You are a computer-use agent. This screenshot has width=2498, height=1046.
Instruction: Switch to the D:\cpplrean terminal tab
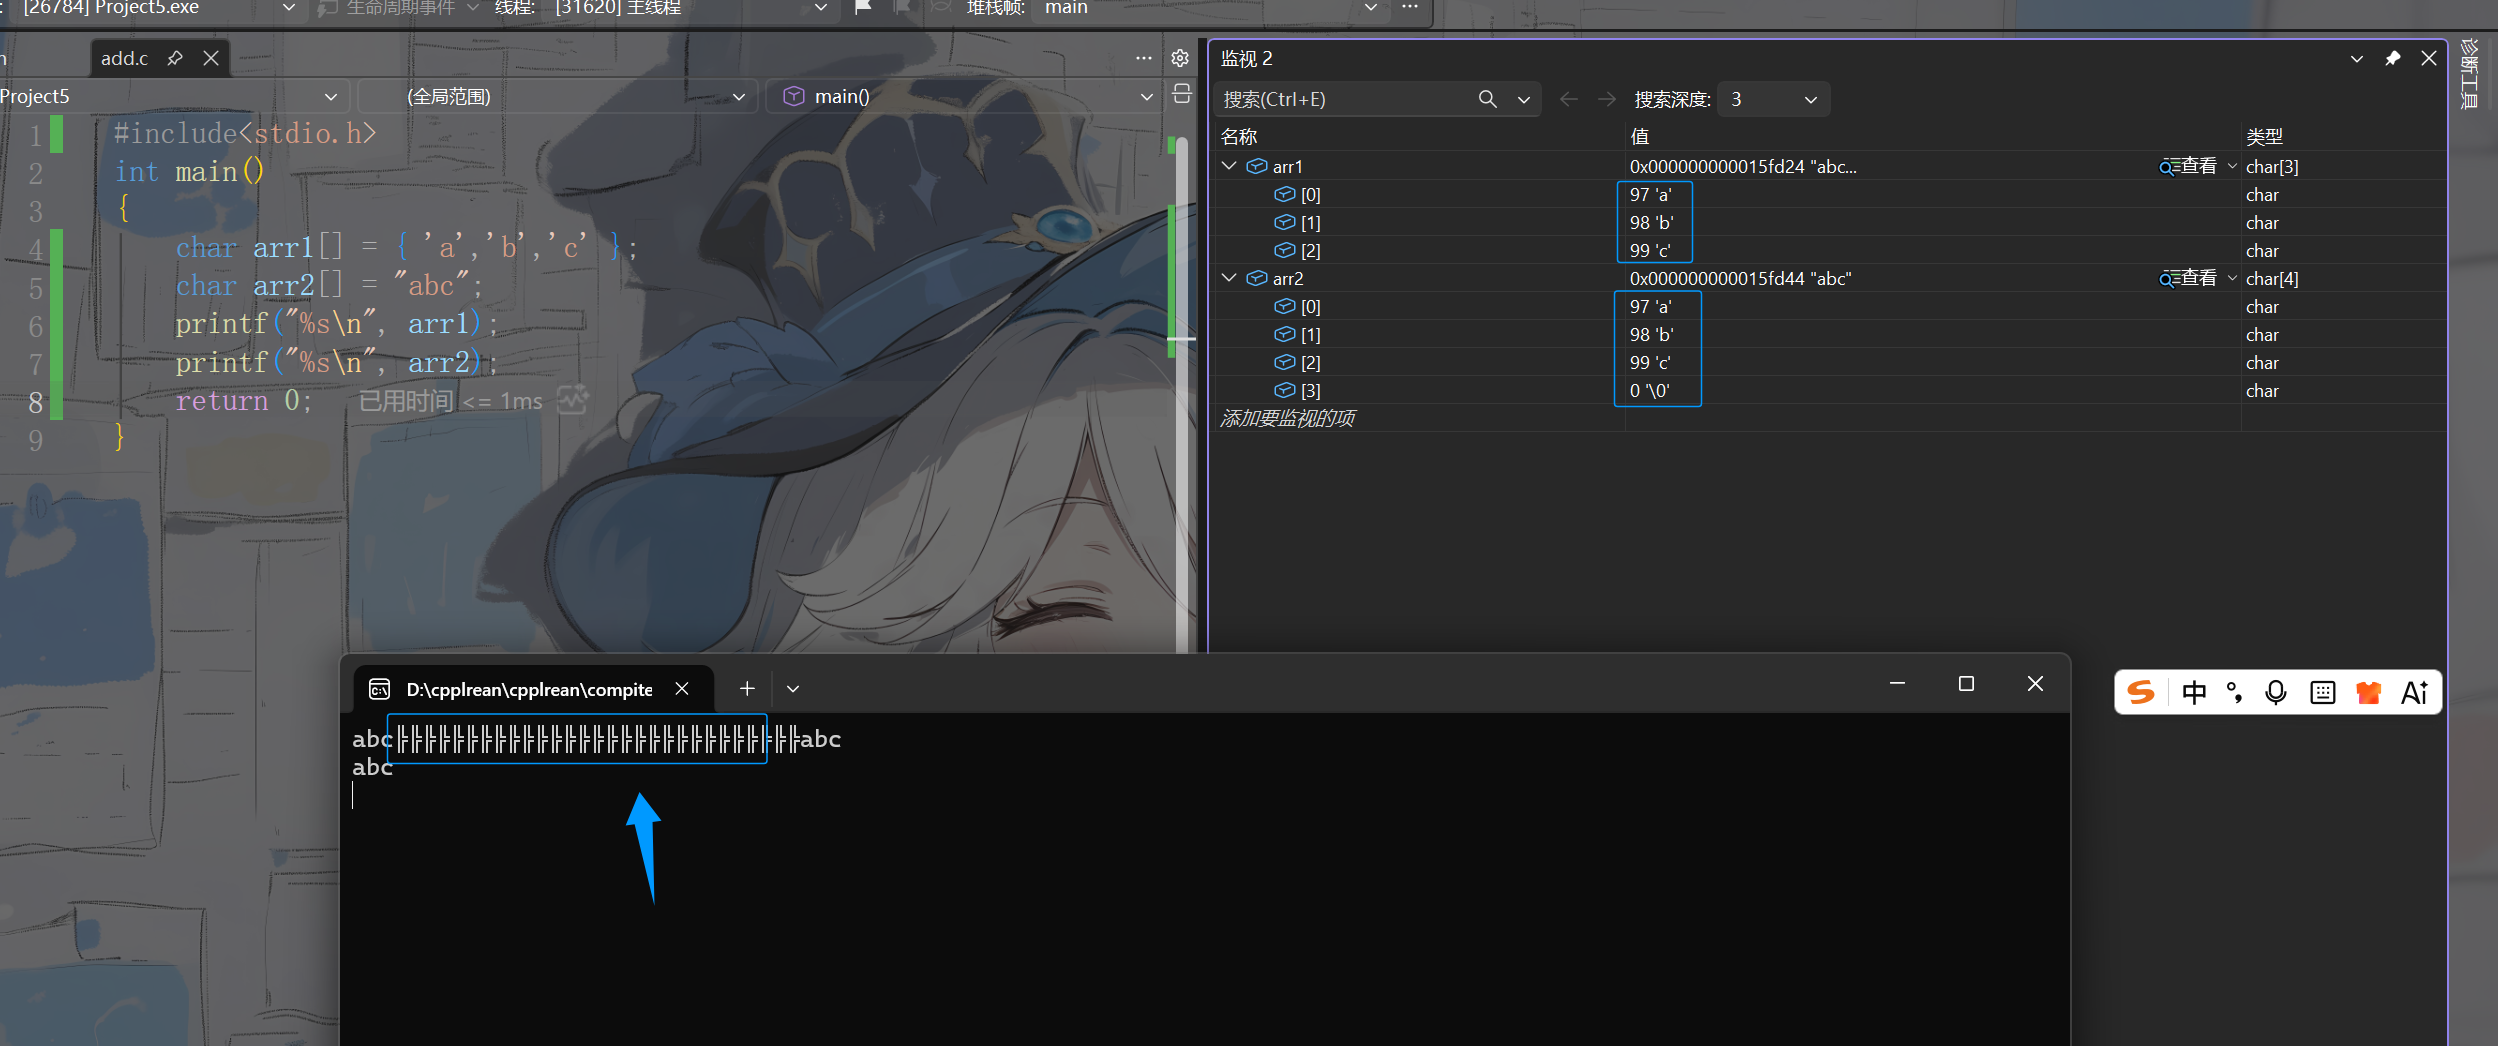pyautogui.click(x=530, y=689)
